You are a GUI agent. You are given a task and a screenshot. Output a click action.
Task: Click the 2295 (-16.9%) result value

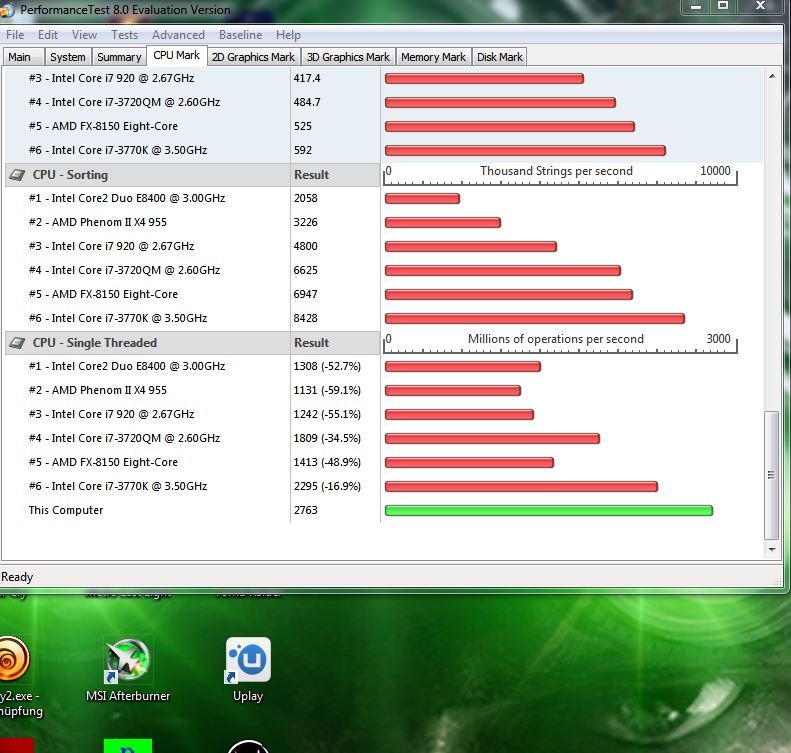point(327,486)
